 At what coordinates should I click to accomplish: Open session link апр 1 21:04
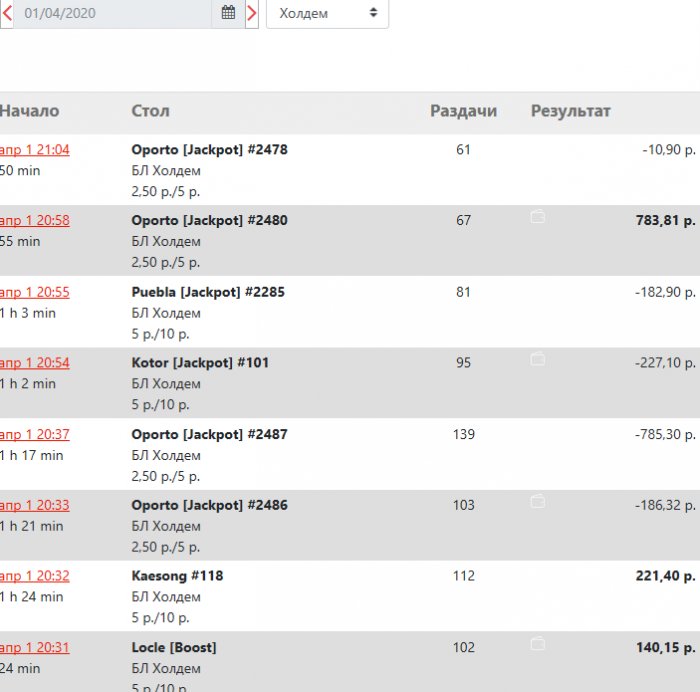click(35, 150)
